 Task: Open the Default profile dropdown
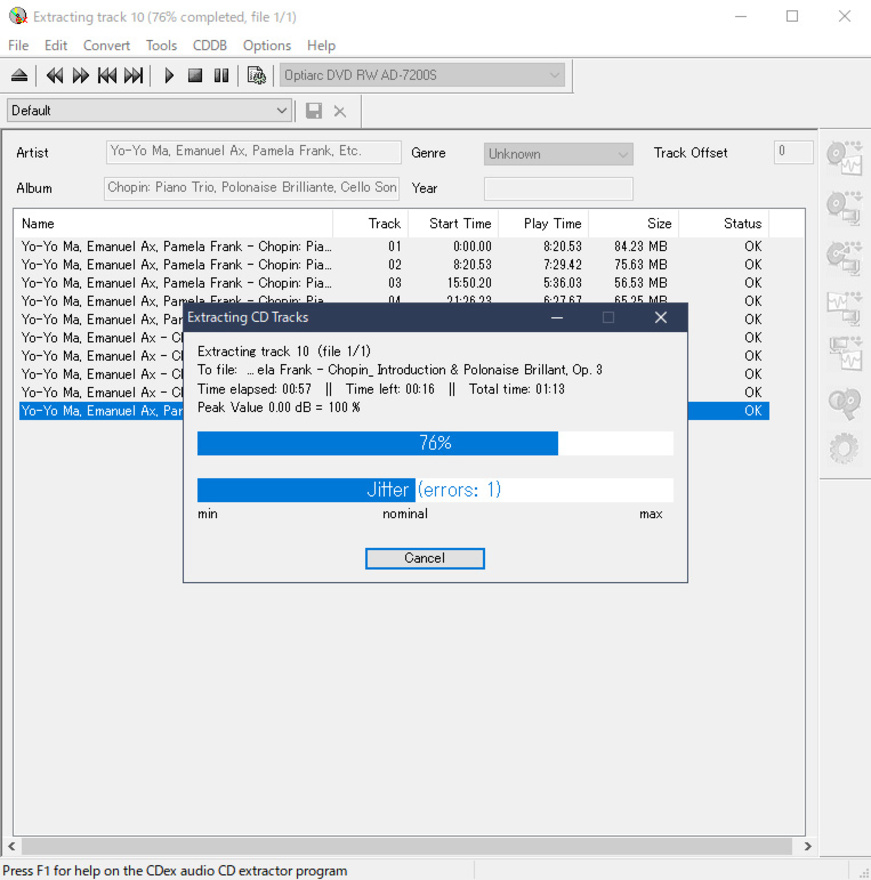(x=281, y=111)
